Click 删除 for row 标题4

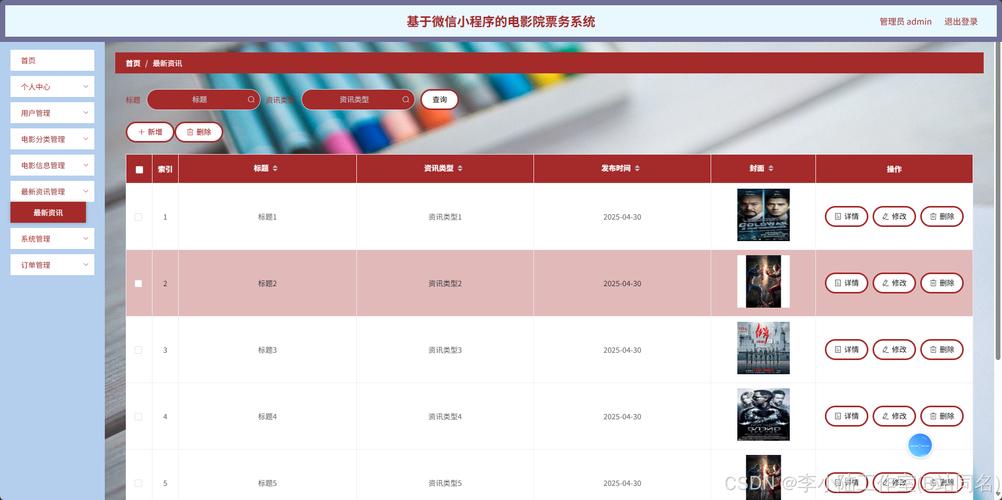942,416
